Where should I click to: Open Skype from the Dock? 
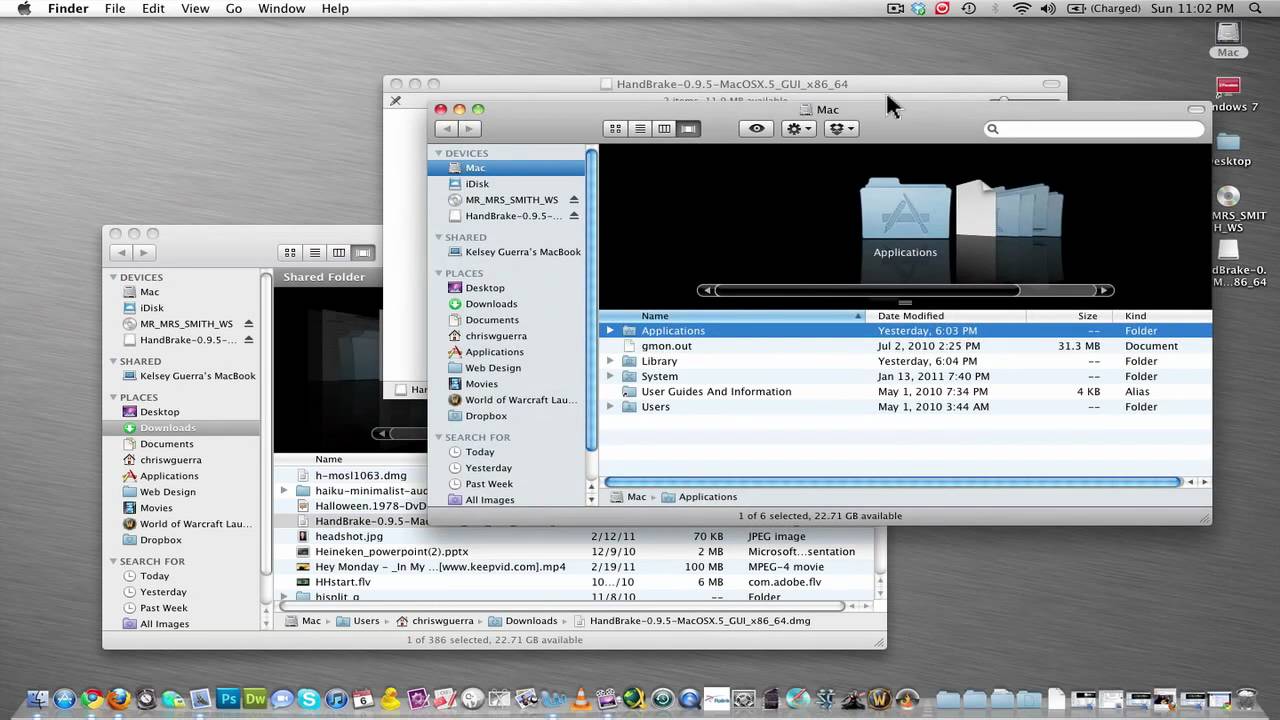309,699
